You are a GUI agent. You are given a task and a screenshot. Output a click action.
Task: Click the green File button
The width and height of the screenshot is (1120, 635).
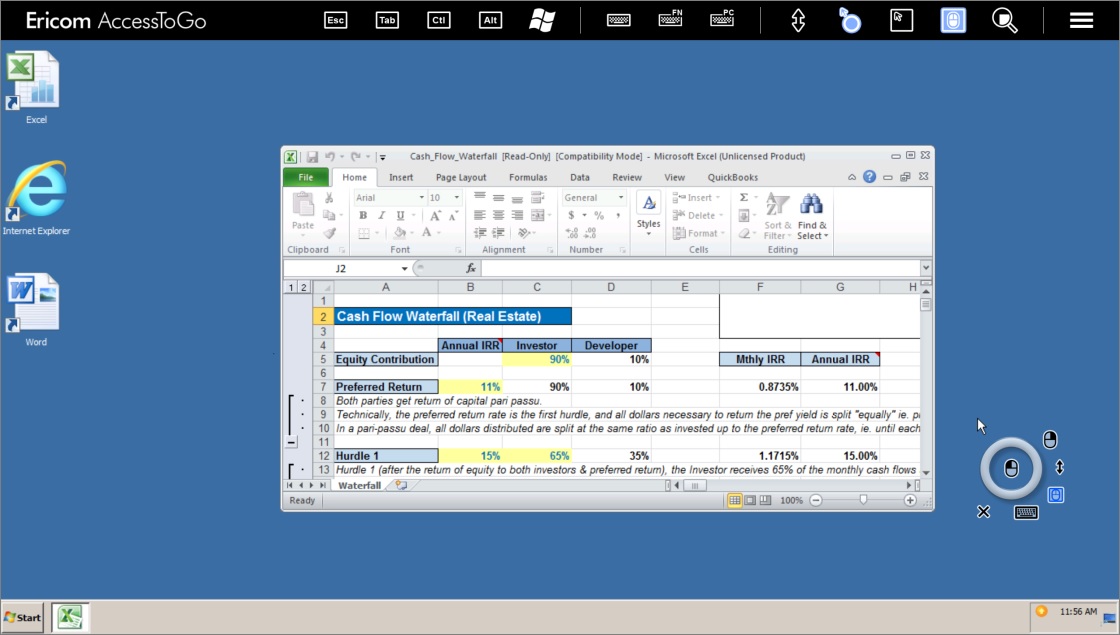coord(306,177)
